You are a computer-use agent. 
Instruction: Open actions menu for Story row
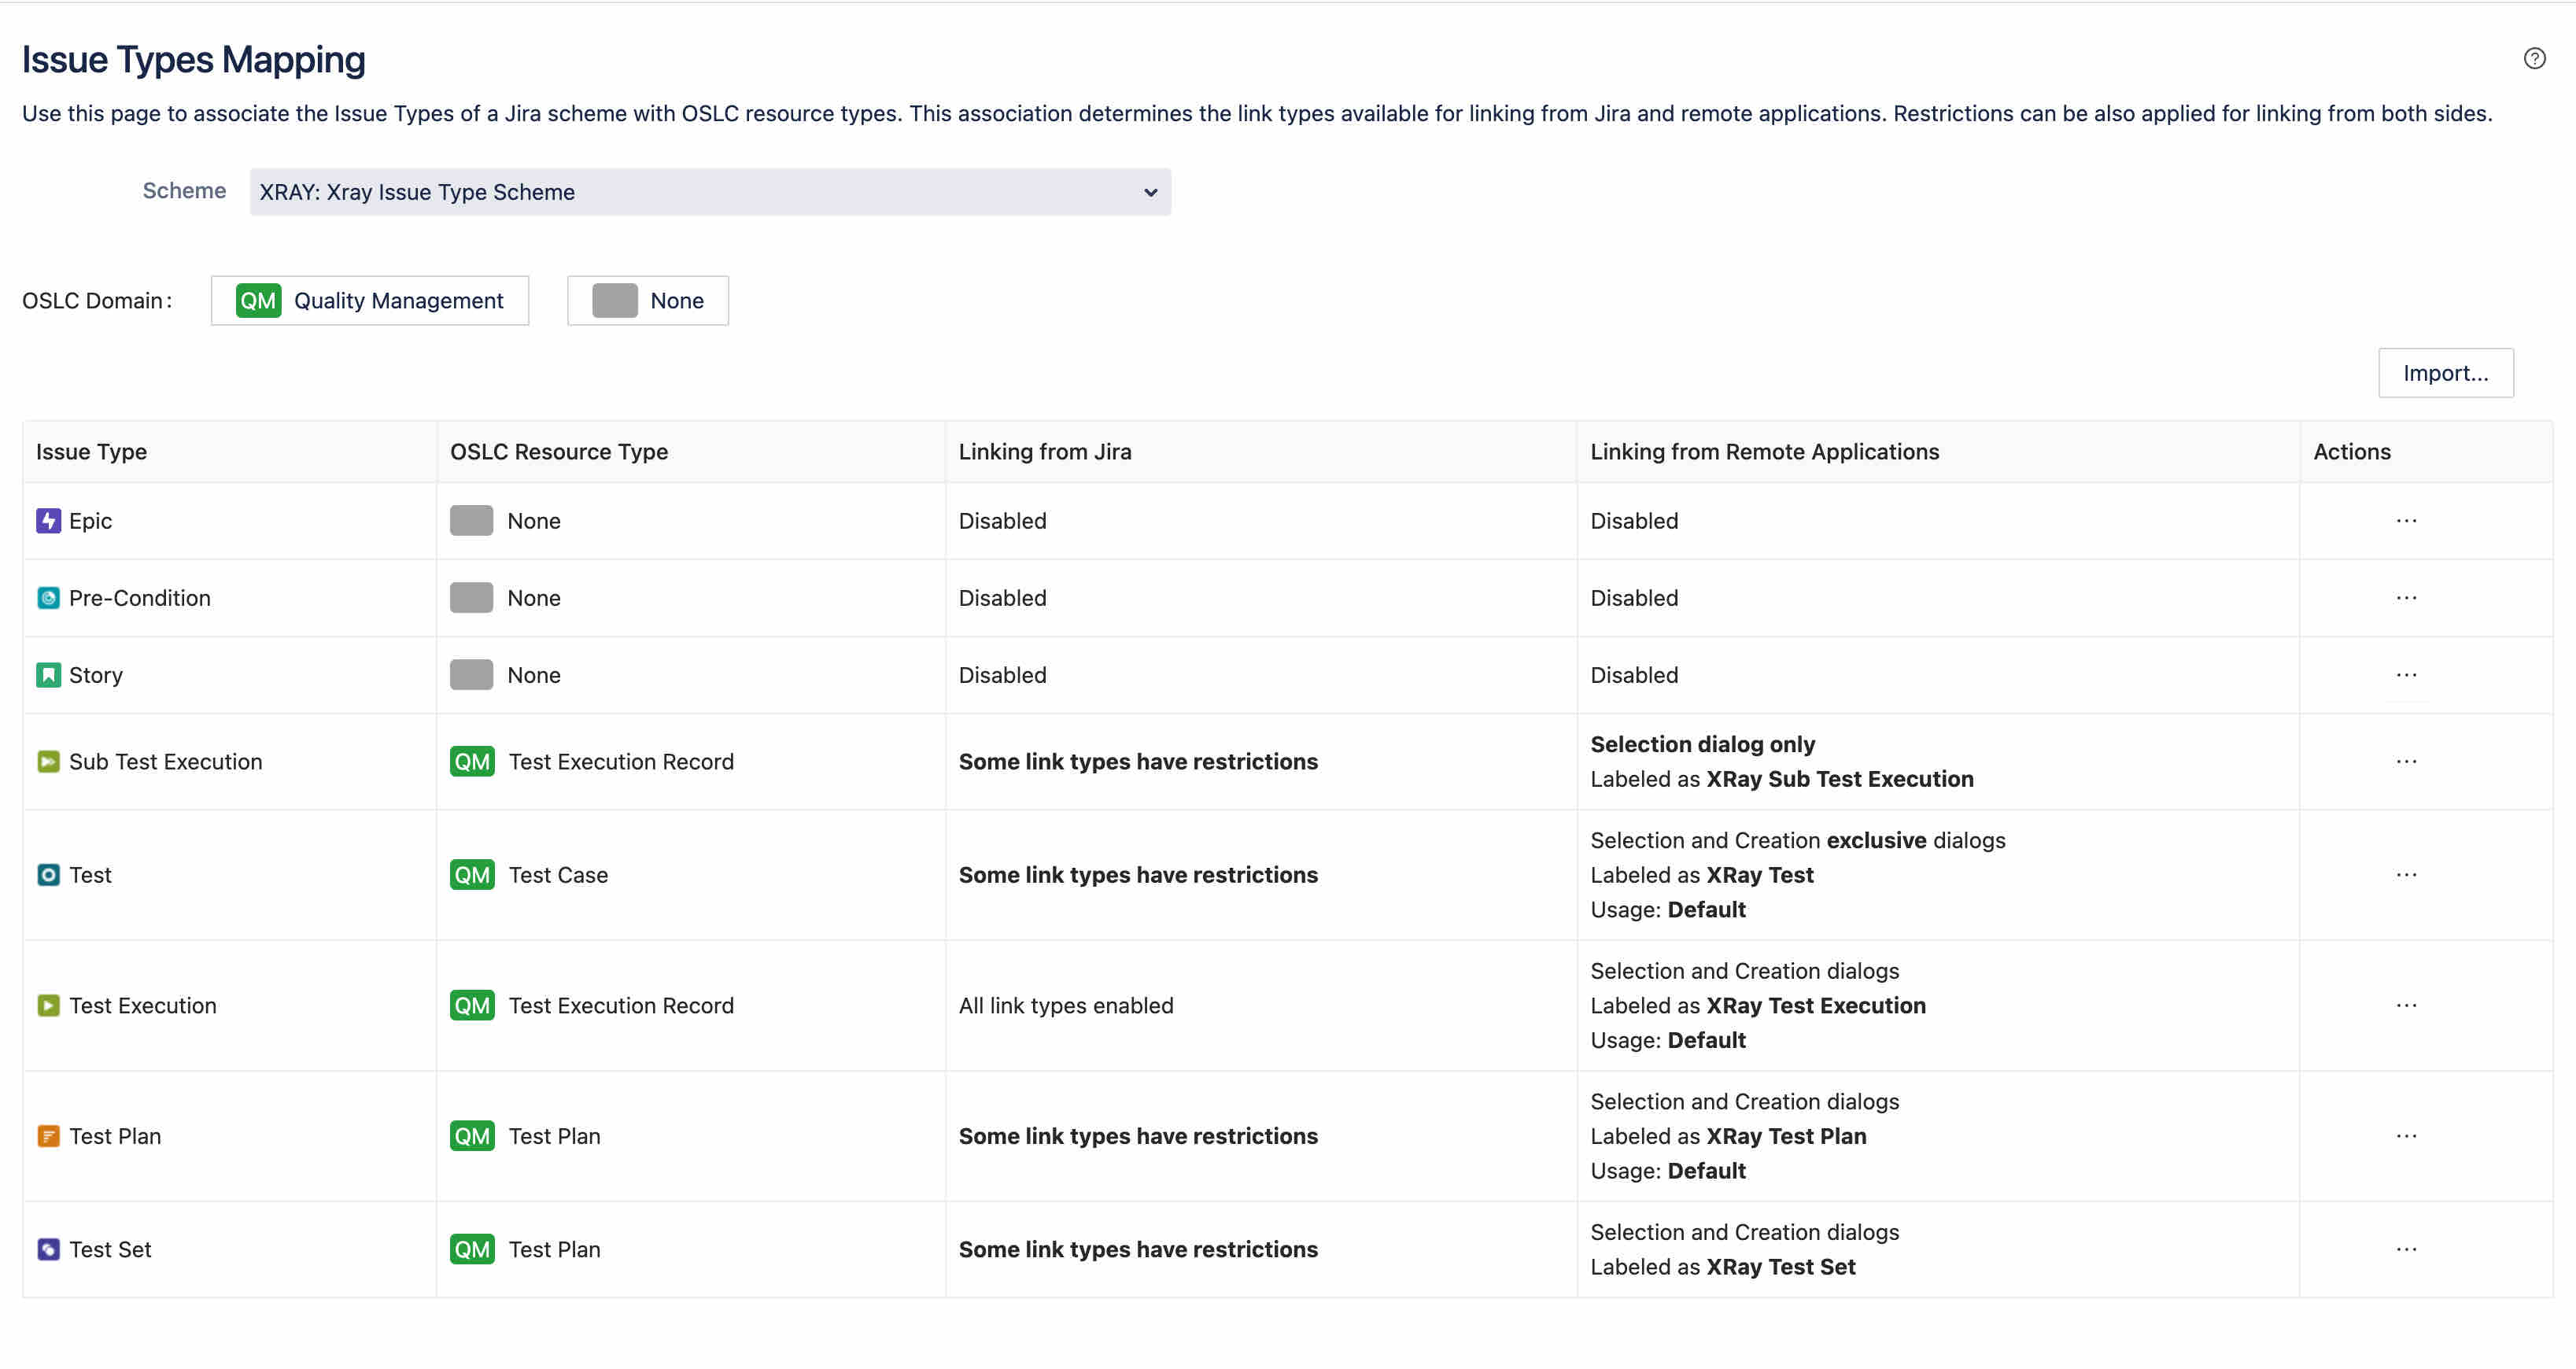pos(2406,675)
